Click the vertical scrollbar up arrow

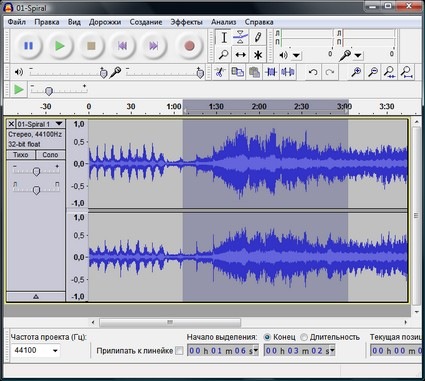pyautogui.click(x=417, y=122)
